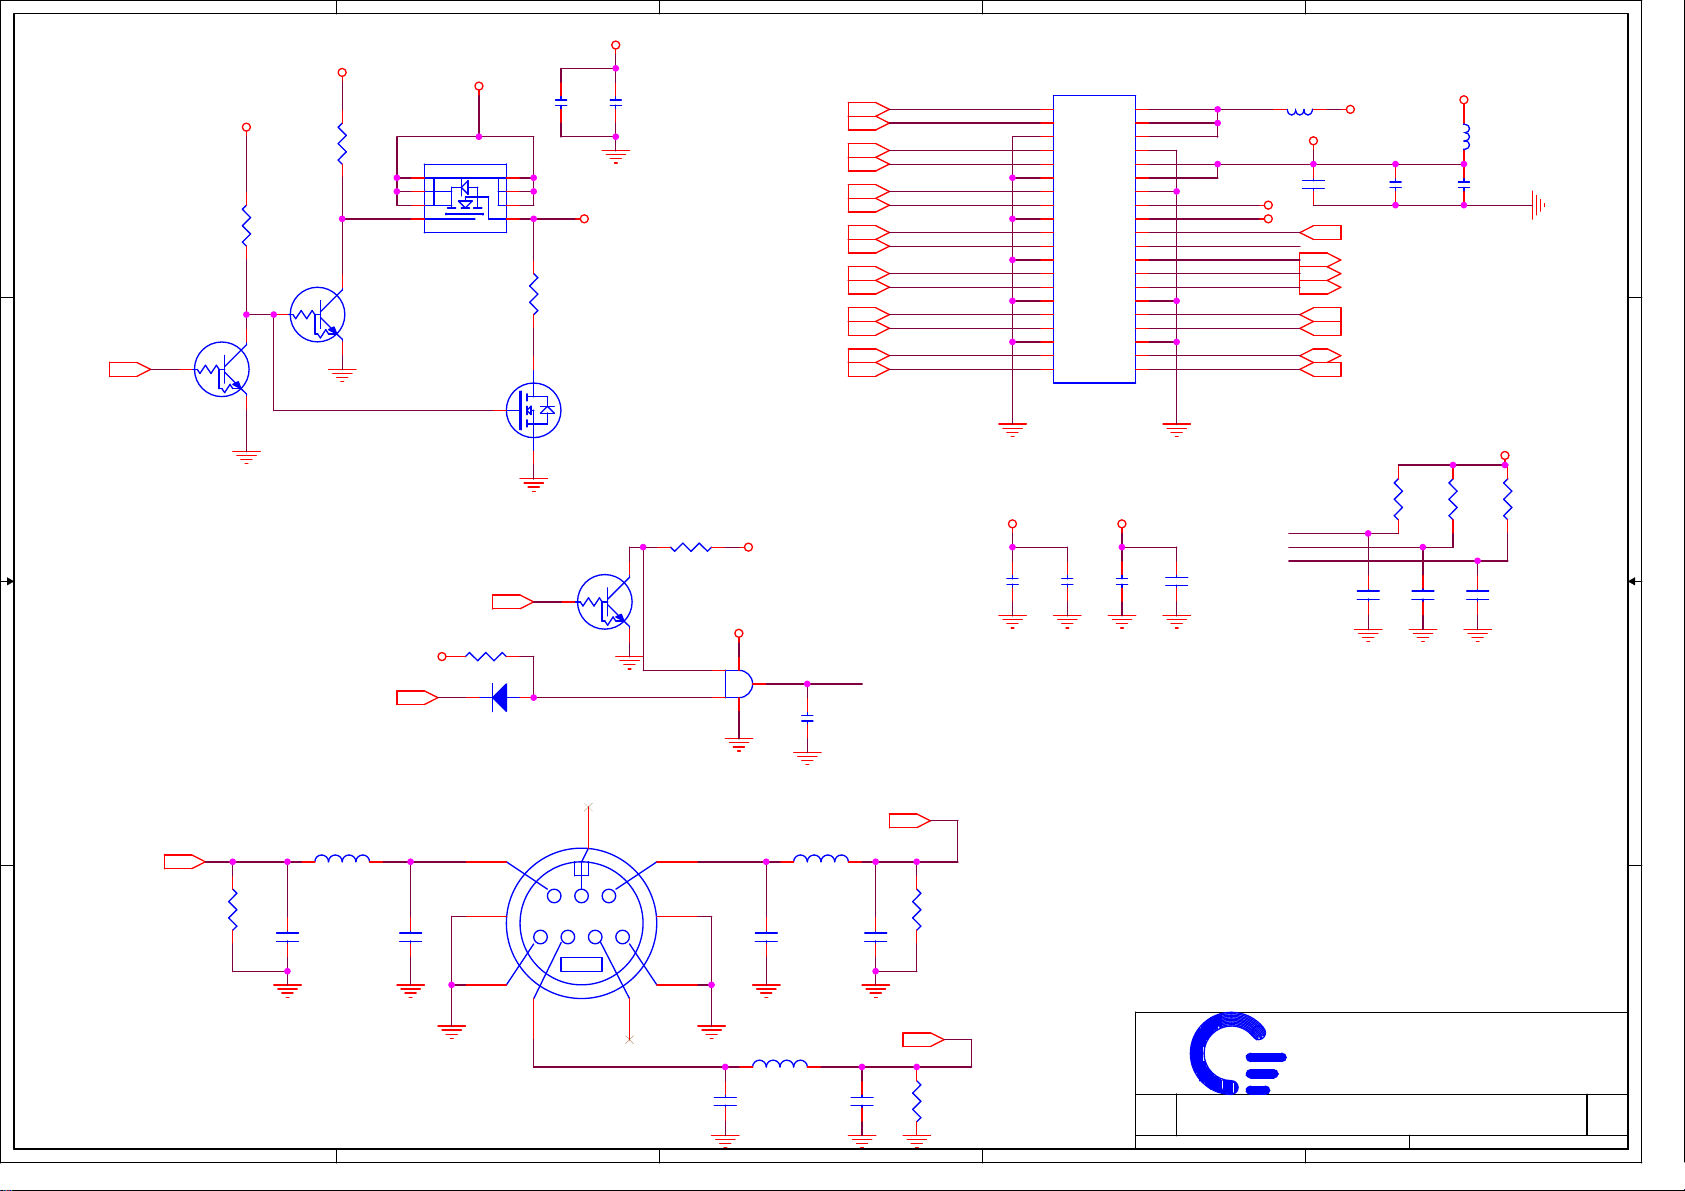
Task: Select the inductor right of the round connector
Action: 821,859
